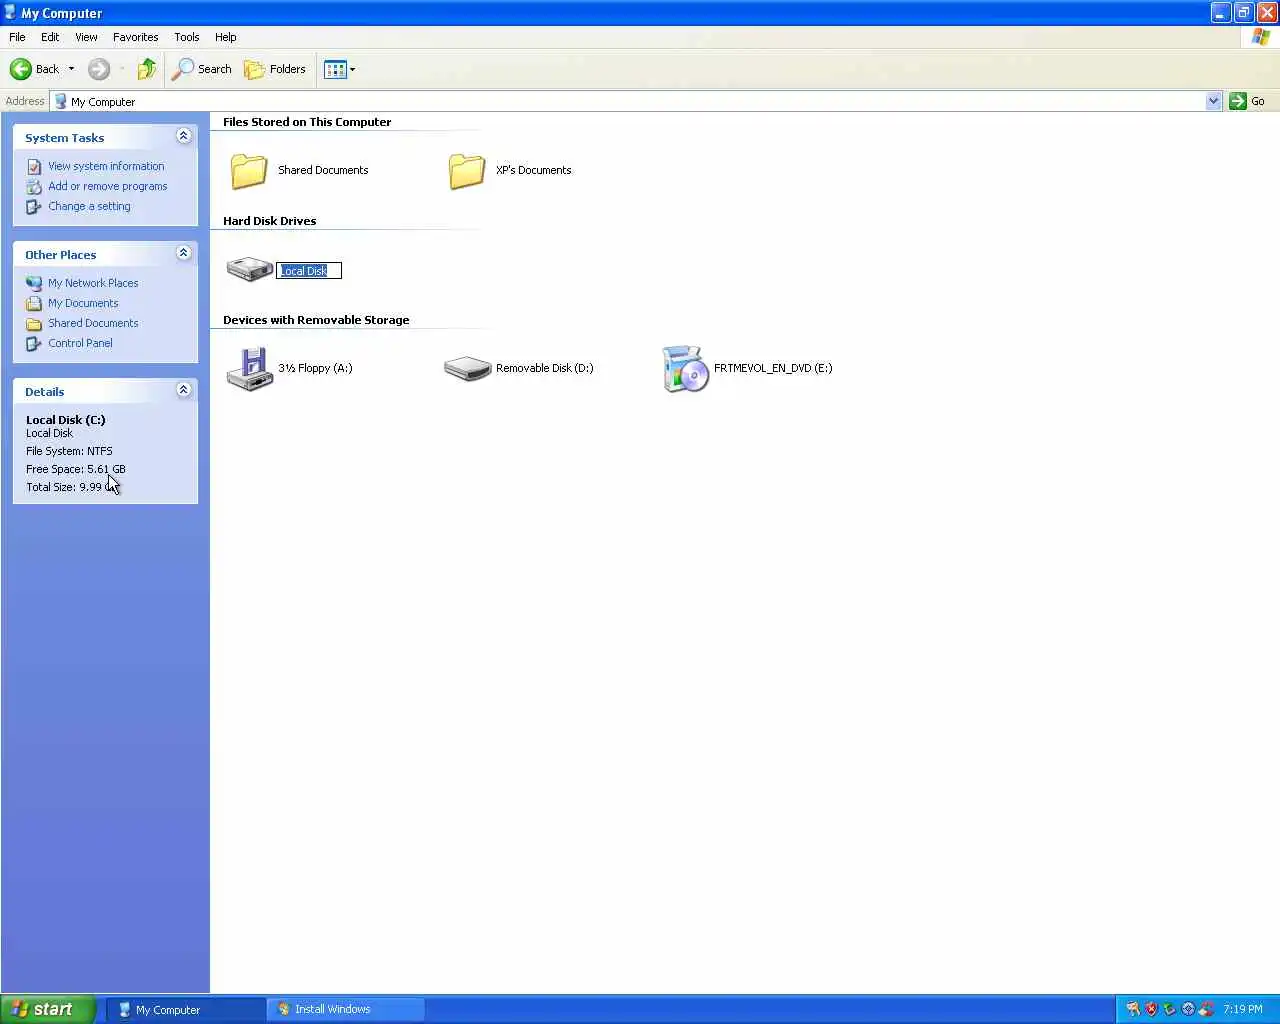
Task: Select the Local Disk drive icon
Action: 249,269
